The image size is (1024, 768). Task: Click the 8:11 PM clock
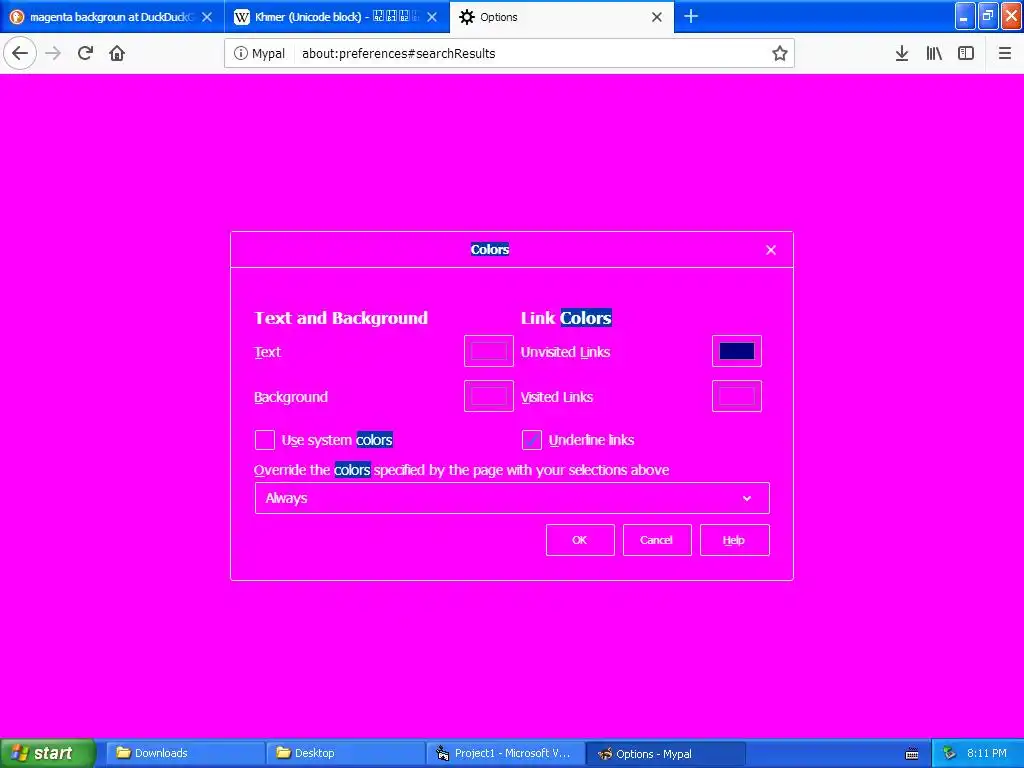click(x=987, y=754)
